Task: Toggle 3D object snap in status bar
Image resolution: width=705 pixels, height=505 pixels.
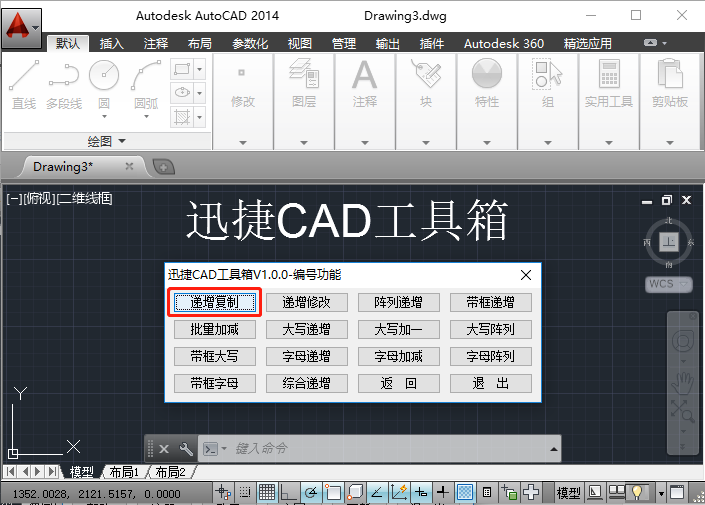Action: [355, 492]
